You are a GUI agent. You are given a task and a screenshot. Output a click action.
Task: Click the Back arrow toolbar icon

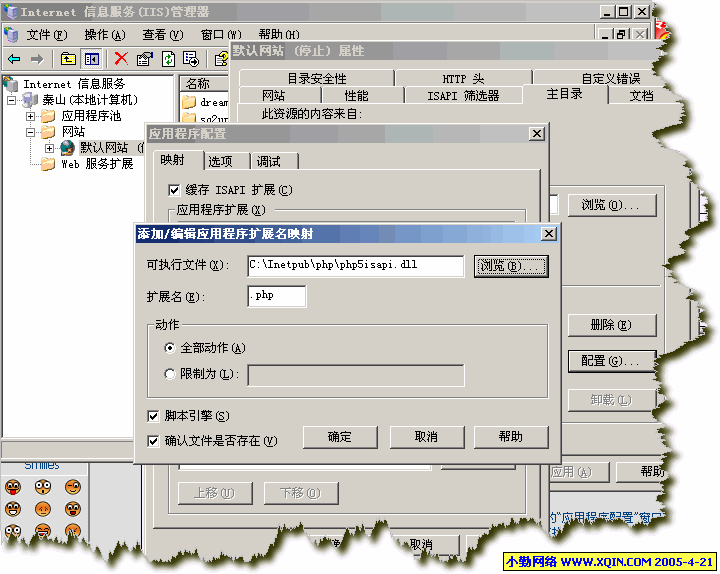click(14, 59)
